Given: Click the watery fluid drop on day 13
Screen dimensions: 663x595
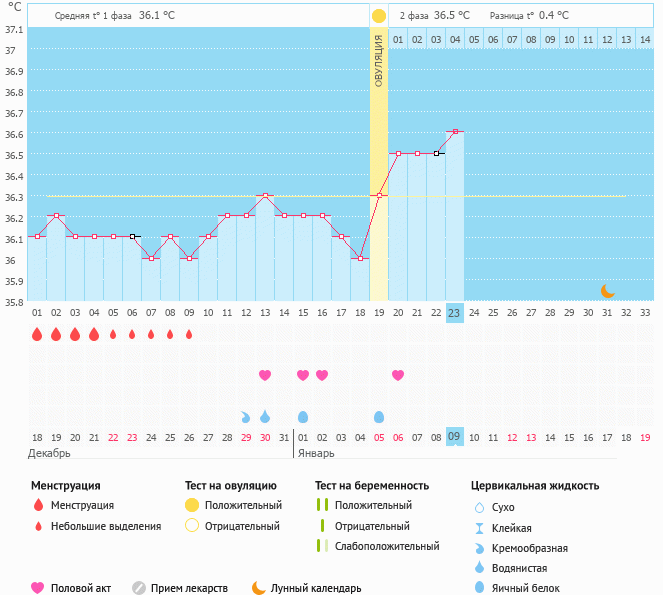Looking at the screenshot, I should 265,417.
